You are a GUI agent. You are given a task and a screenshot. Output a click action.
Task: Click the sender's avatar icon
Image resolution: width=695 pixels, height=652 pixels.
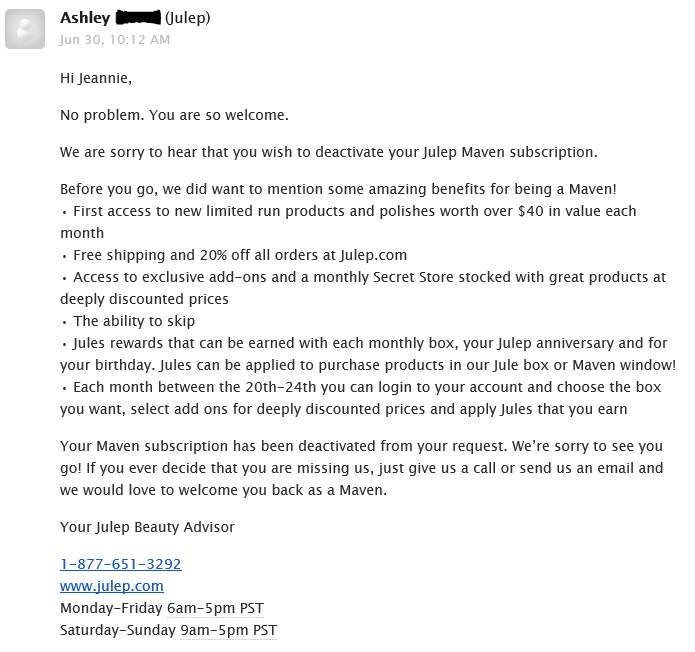[x=24, y=29]
